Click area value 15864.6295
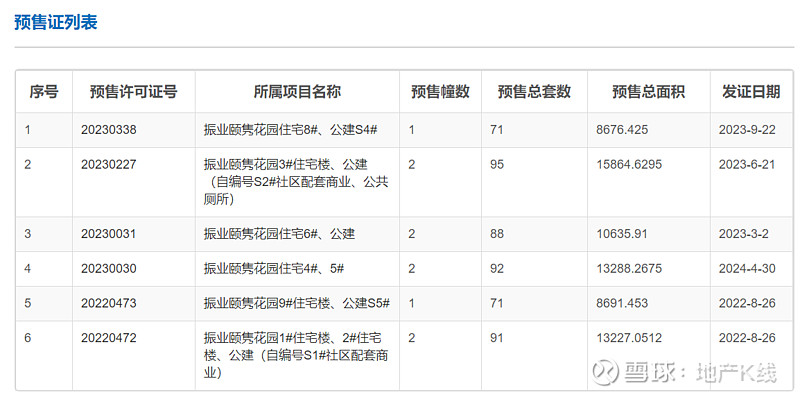The height and width of the screenshot is (397, 800). point(629,165)
